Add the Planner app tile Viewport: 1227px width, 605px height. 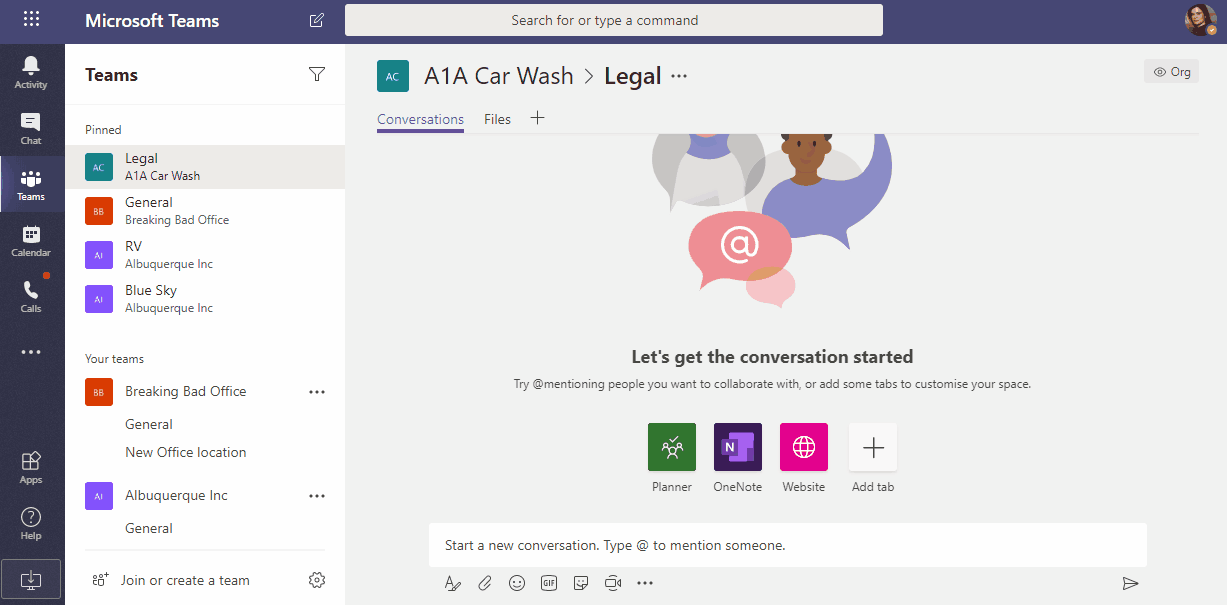pos(672,447)
